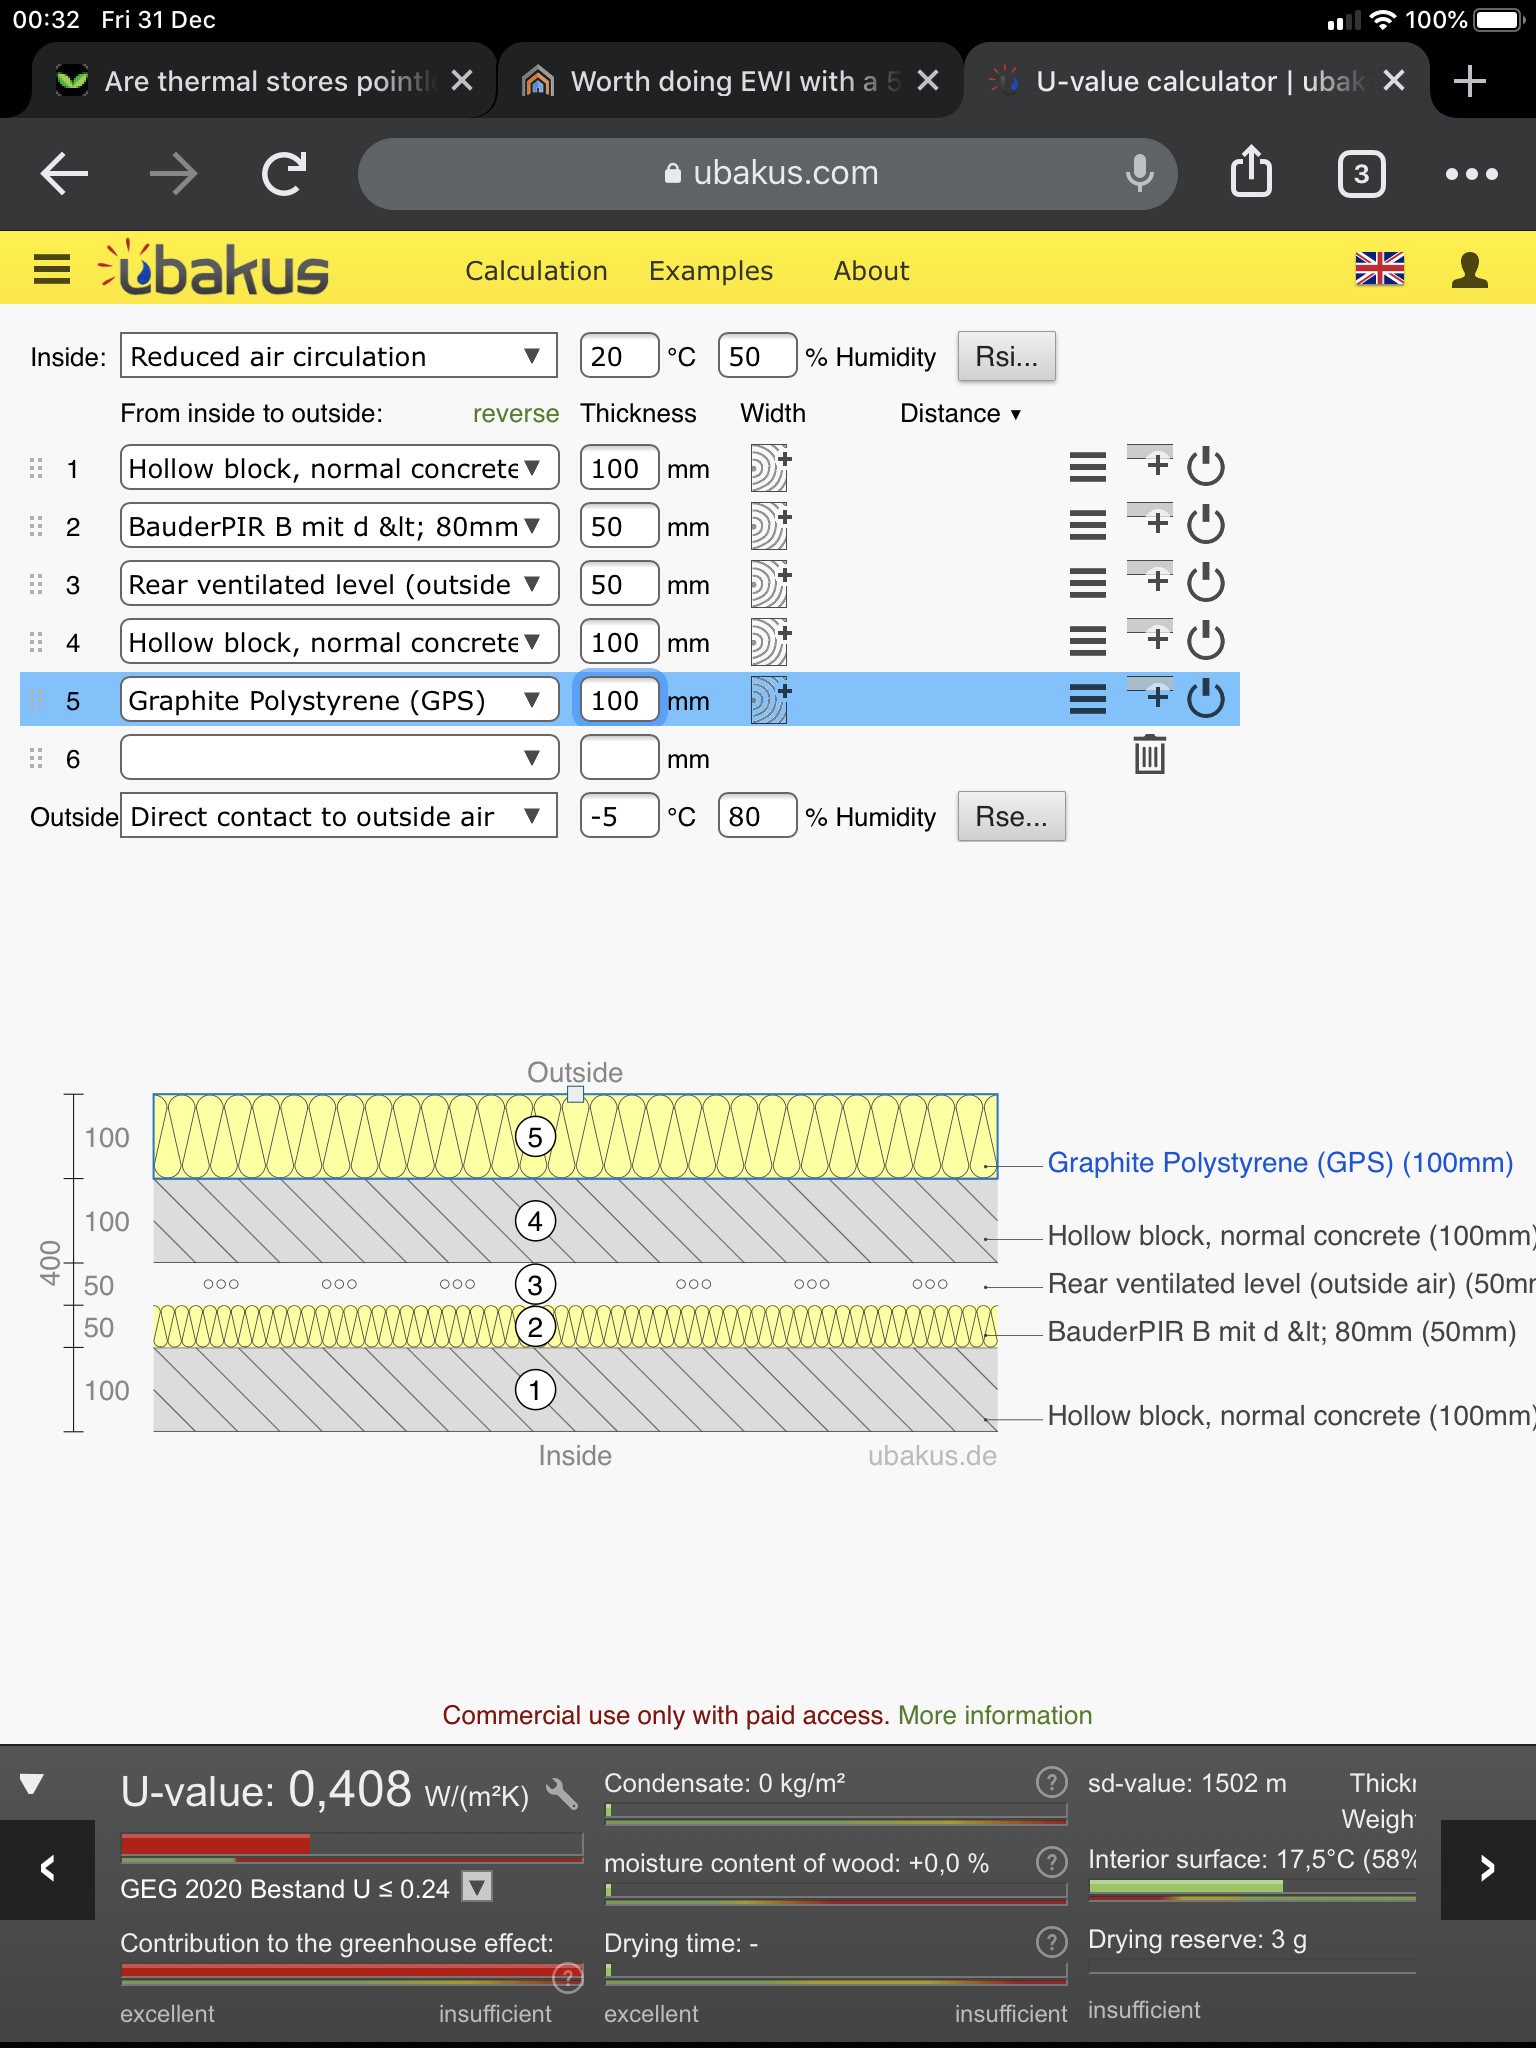This screenshot has height=2048, width=1536.
Task: Open the Distance column dropdown
Action: point(960,413)
